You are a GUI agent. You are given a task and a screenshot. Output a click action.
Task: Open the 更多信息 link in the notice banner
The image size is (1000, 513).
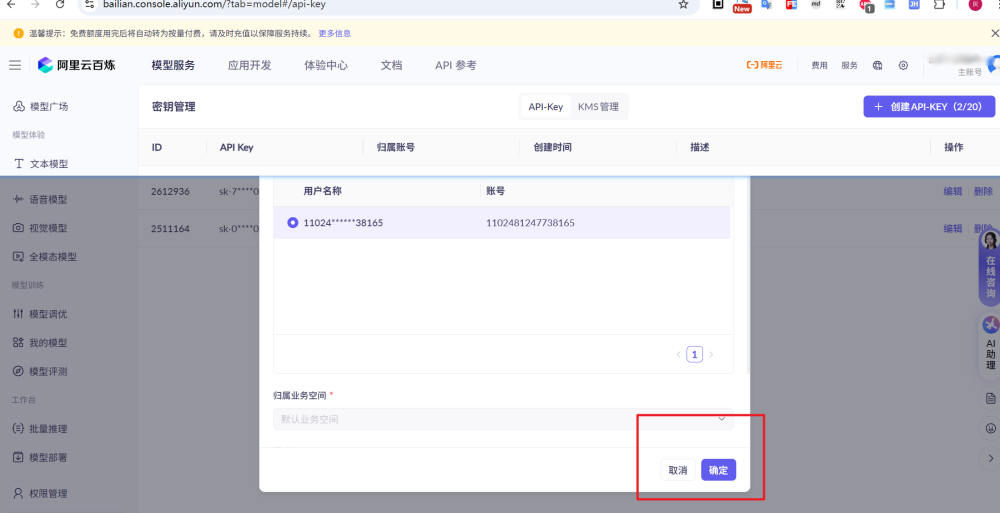(x=334, y=33)
